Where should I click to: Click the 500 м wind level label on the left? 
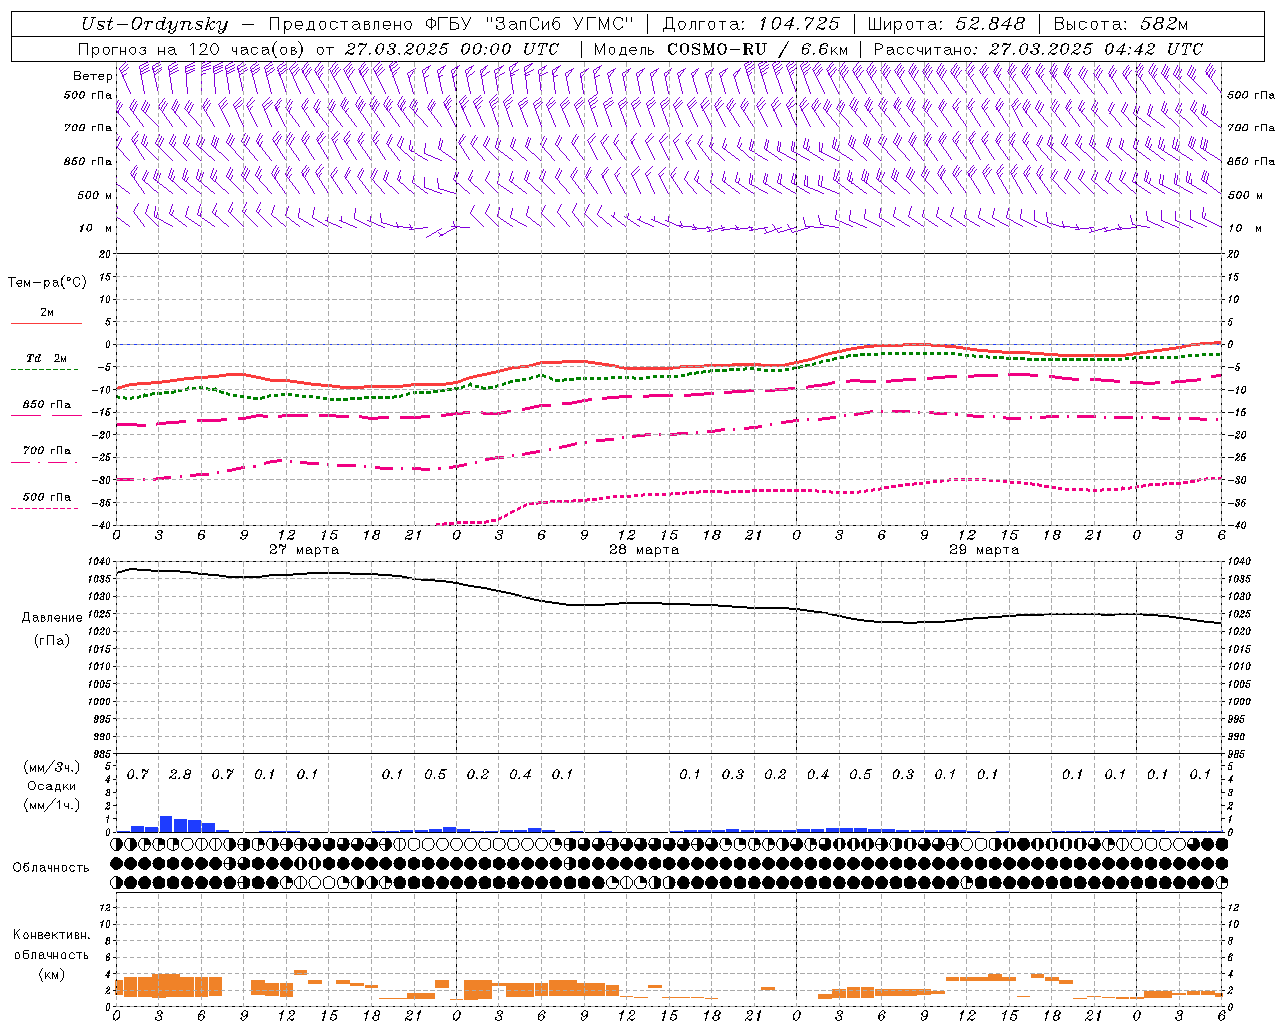95,195
